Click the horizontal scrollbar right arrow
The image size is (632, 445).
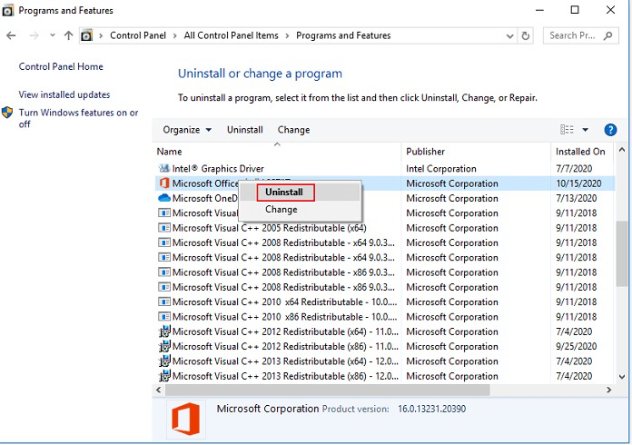coord(609,390)
